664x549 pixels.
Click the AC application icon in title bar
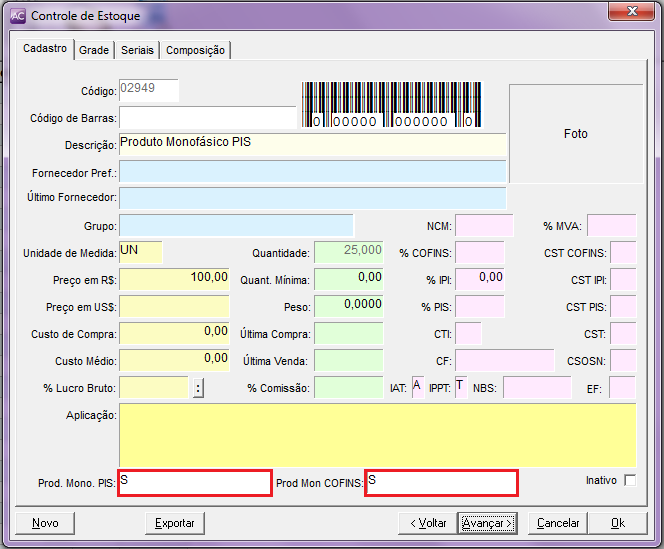(x=18, y=16)
